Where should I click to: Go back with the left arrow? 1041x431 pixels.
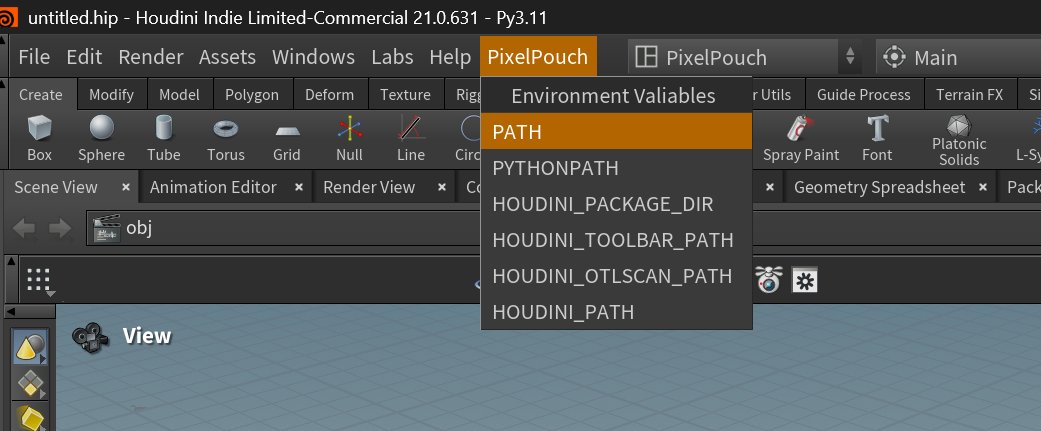tap(24, 228)
